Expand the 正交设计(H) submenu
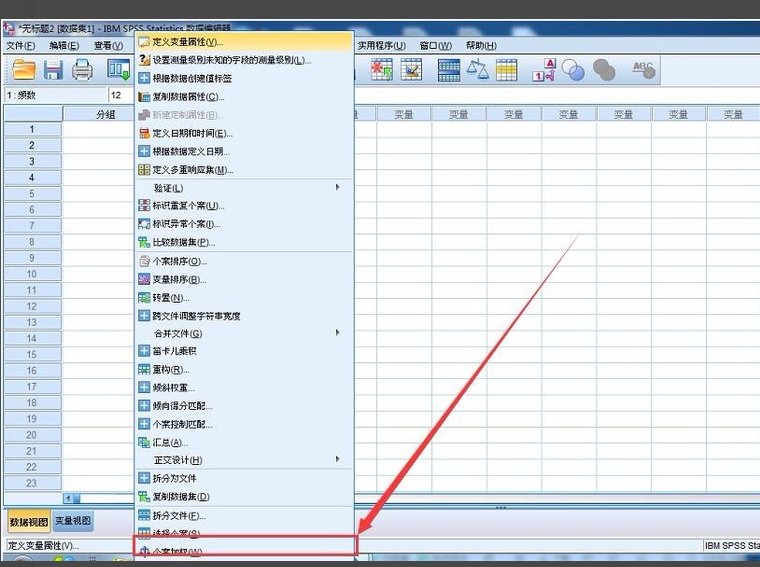The width and height of the screenshot is (760, 567). (x=244, y=460)
